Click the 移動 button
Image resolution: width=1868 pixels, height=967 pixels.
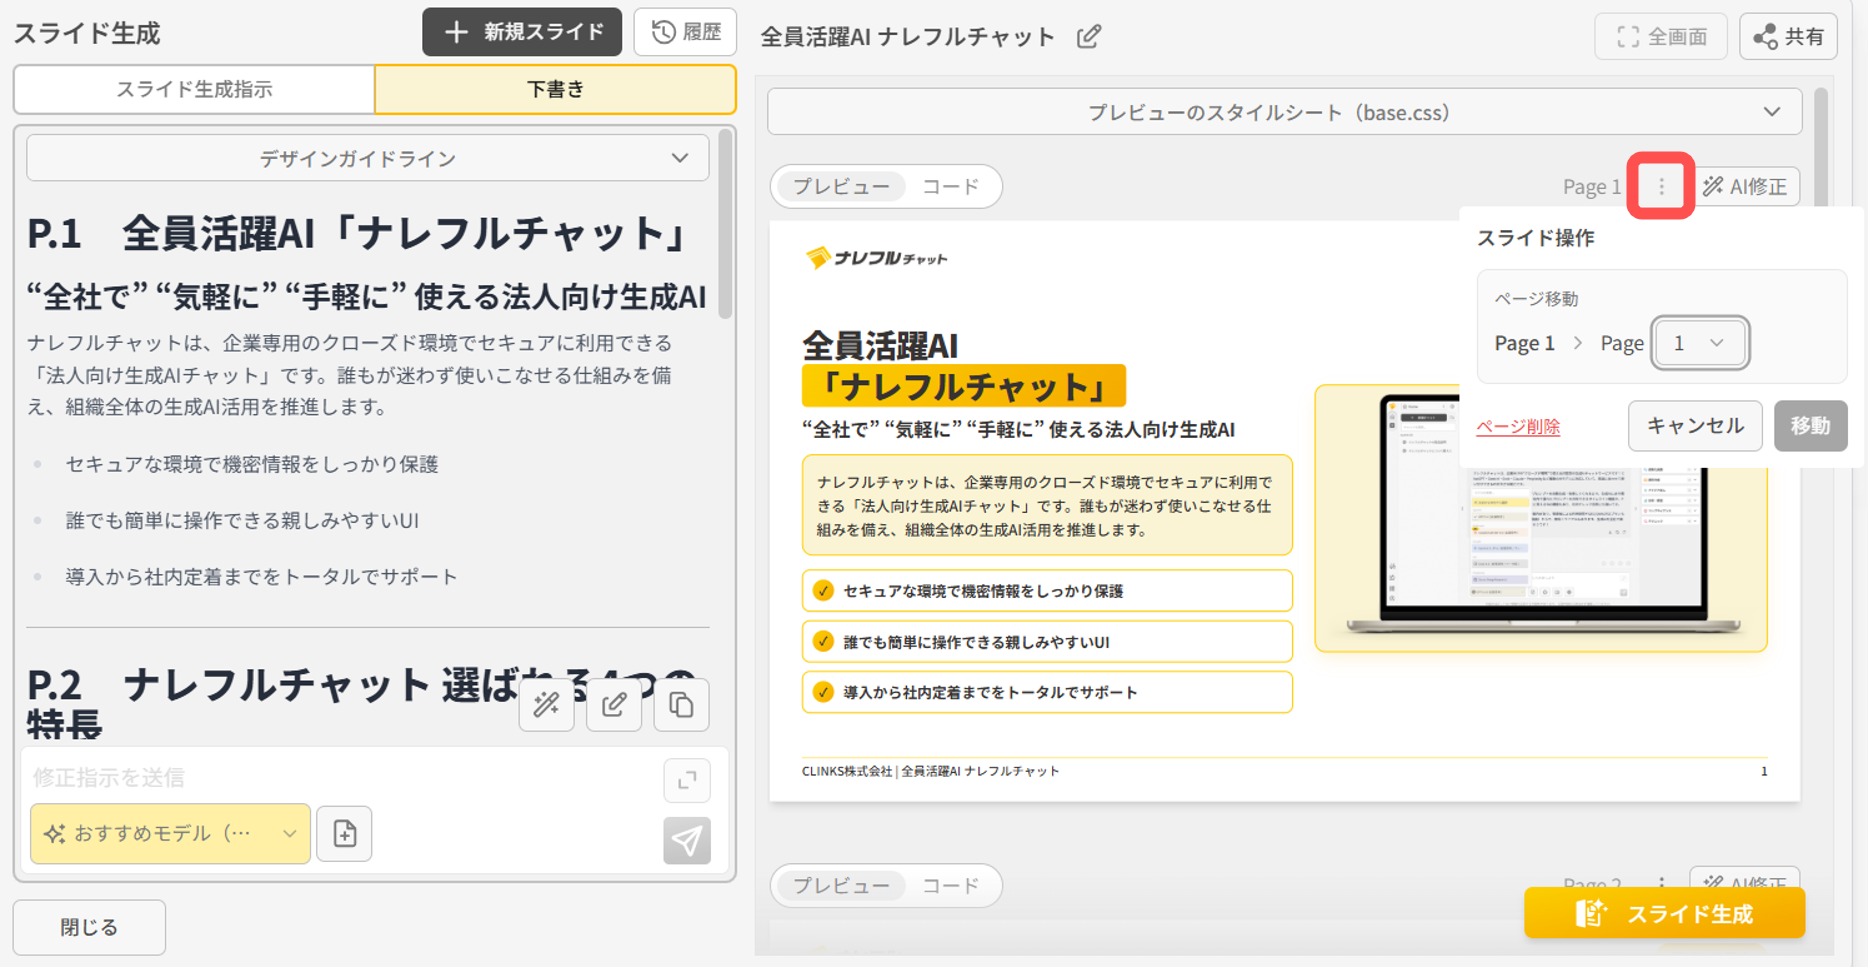[1810, 426]
